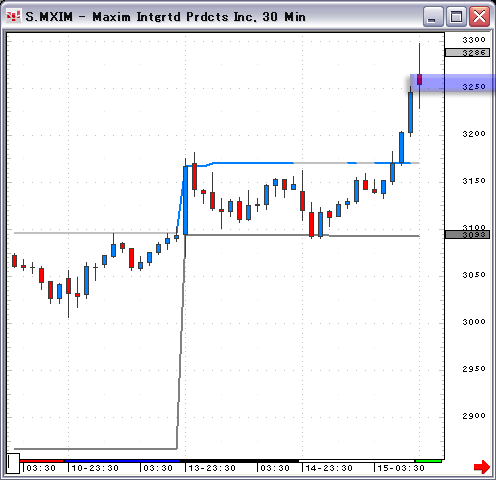The height and width of the screenshot is (480, 496).
Task: Minimize the S.MXIM chart window
Action: [433, 16]
